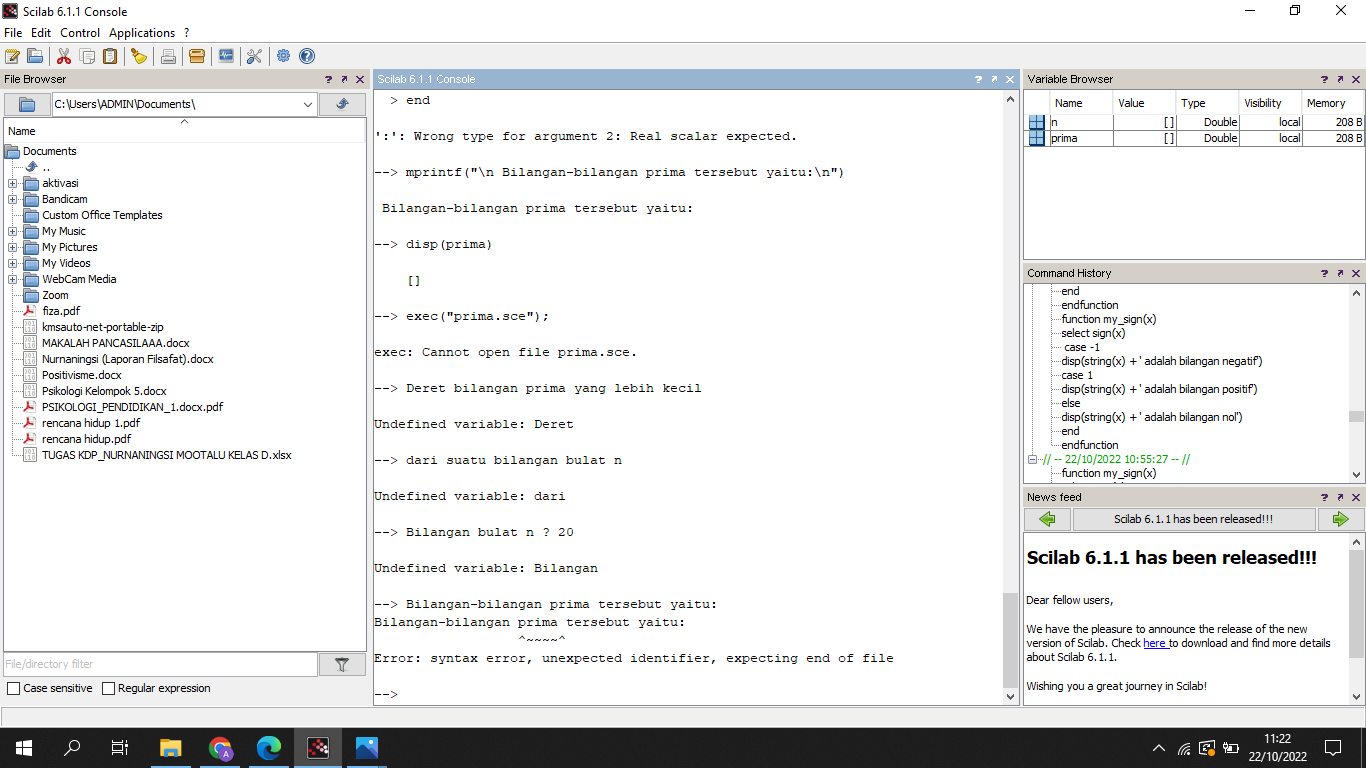The width and height of the screenshot is (1366, 768).
Task: Expand the My Pictures folder node
Action: 12,247
